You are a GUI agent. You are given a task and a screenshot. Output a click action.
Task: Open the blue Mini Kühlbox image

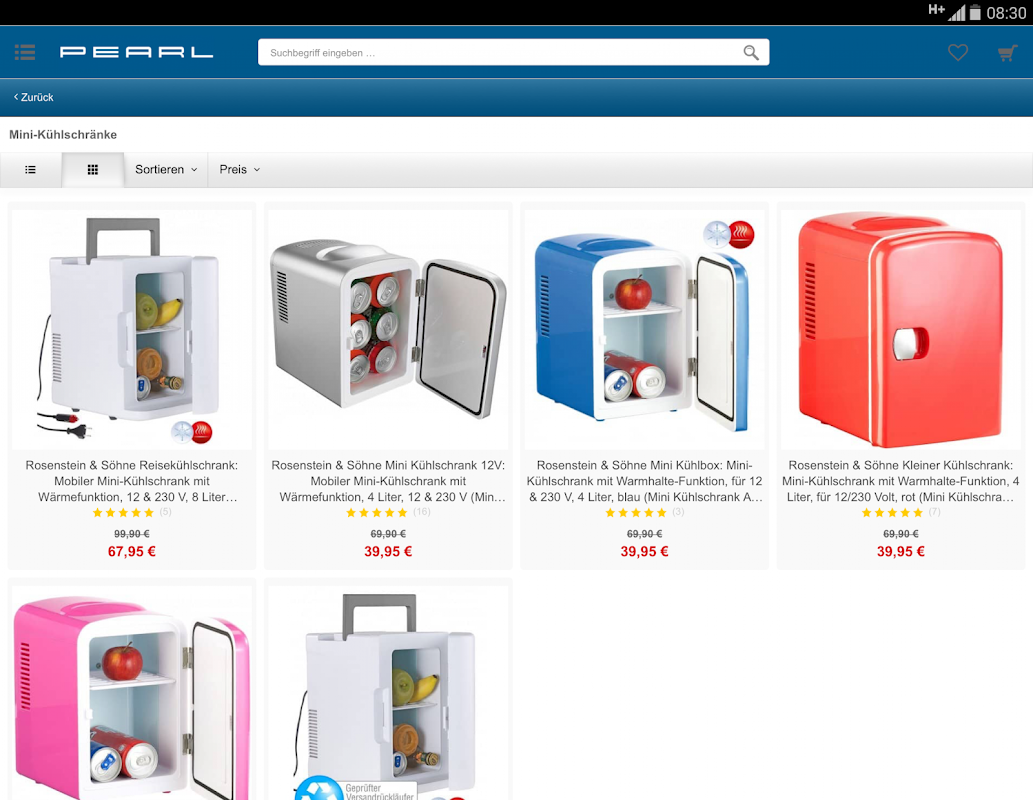(644, 329)
